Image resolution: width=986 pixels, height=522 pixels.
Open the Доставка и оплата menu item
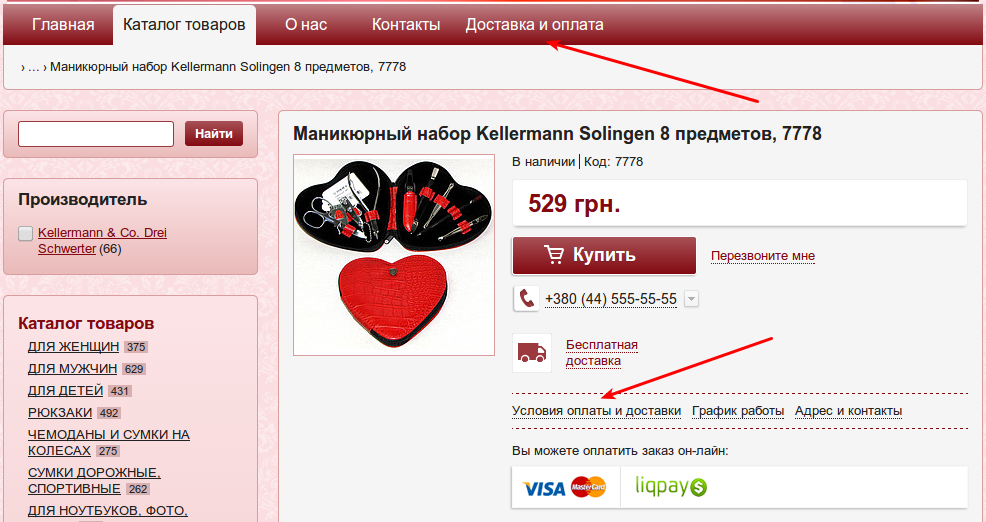click(x=535, y=25)
